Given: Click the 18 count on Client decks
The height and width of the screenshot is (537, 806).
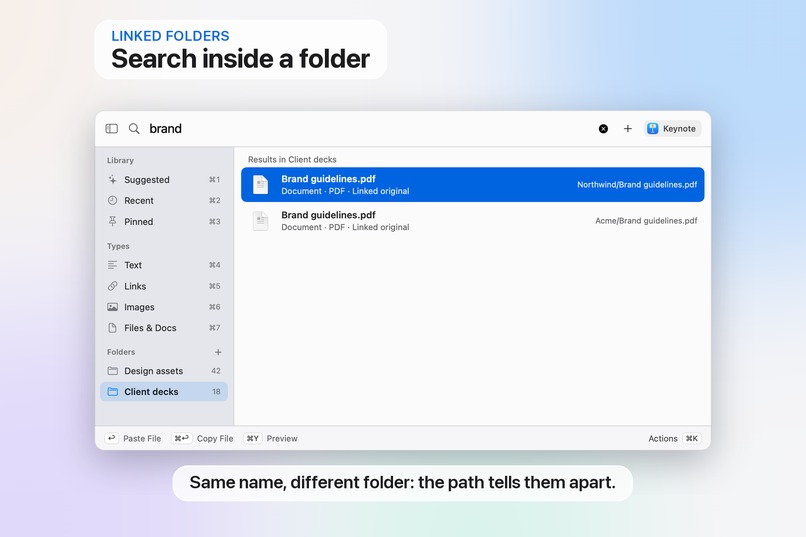Looking at the screenshot, I should [216, 392].
